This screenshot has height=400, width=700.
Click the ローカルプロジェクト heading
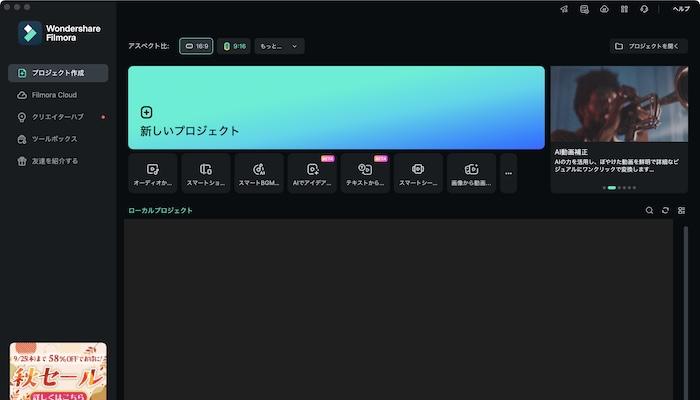click(160, 210)
